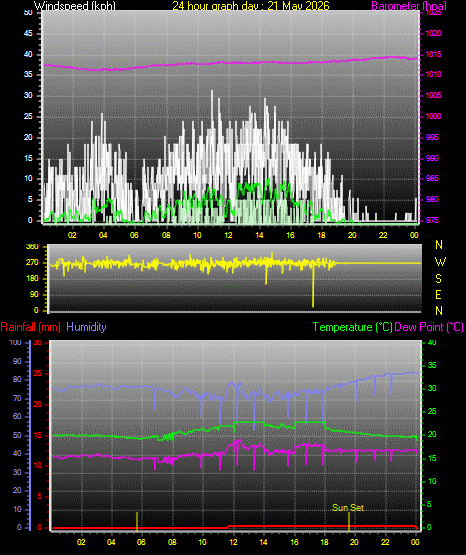Image resolution: width=466 pixels, height=555 pixels.
Task: Pick hour 14 under the temperature graph
Action: 264,542
